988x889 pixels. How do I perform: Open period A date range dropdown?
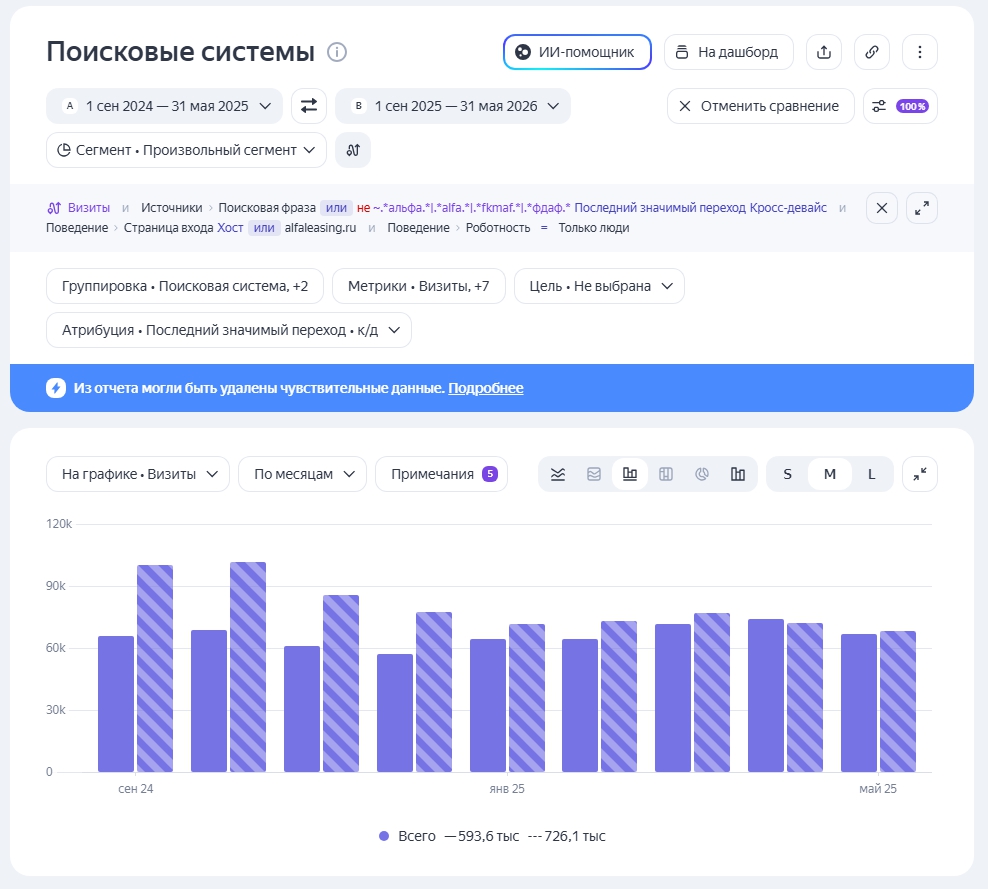(164, 106)
